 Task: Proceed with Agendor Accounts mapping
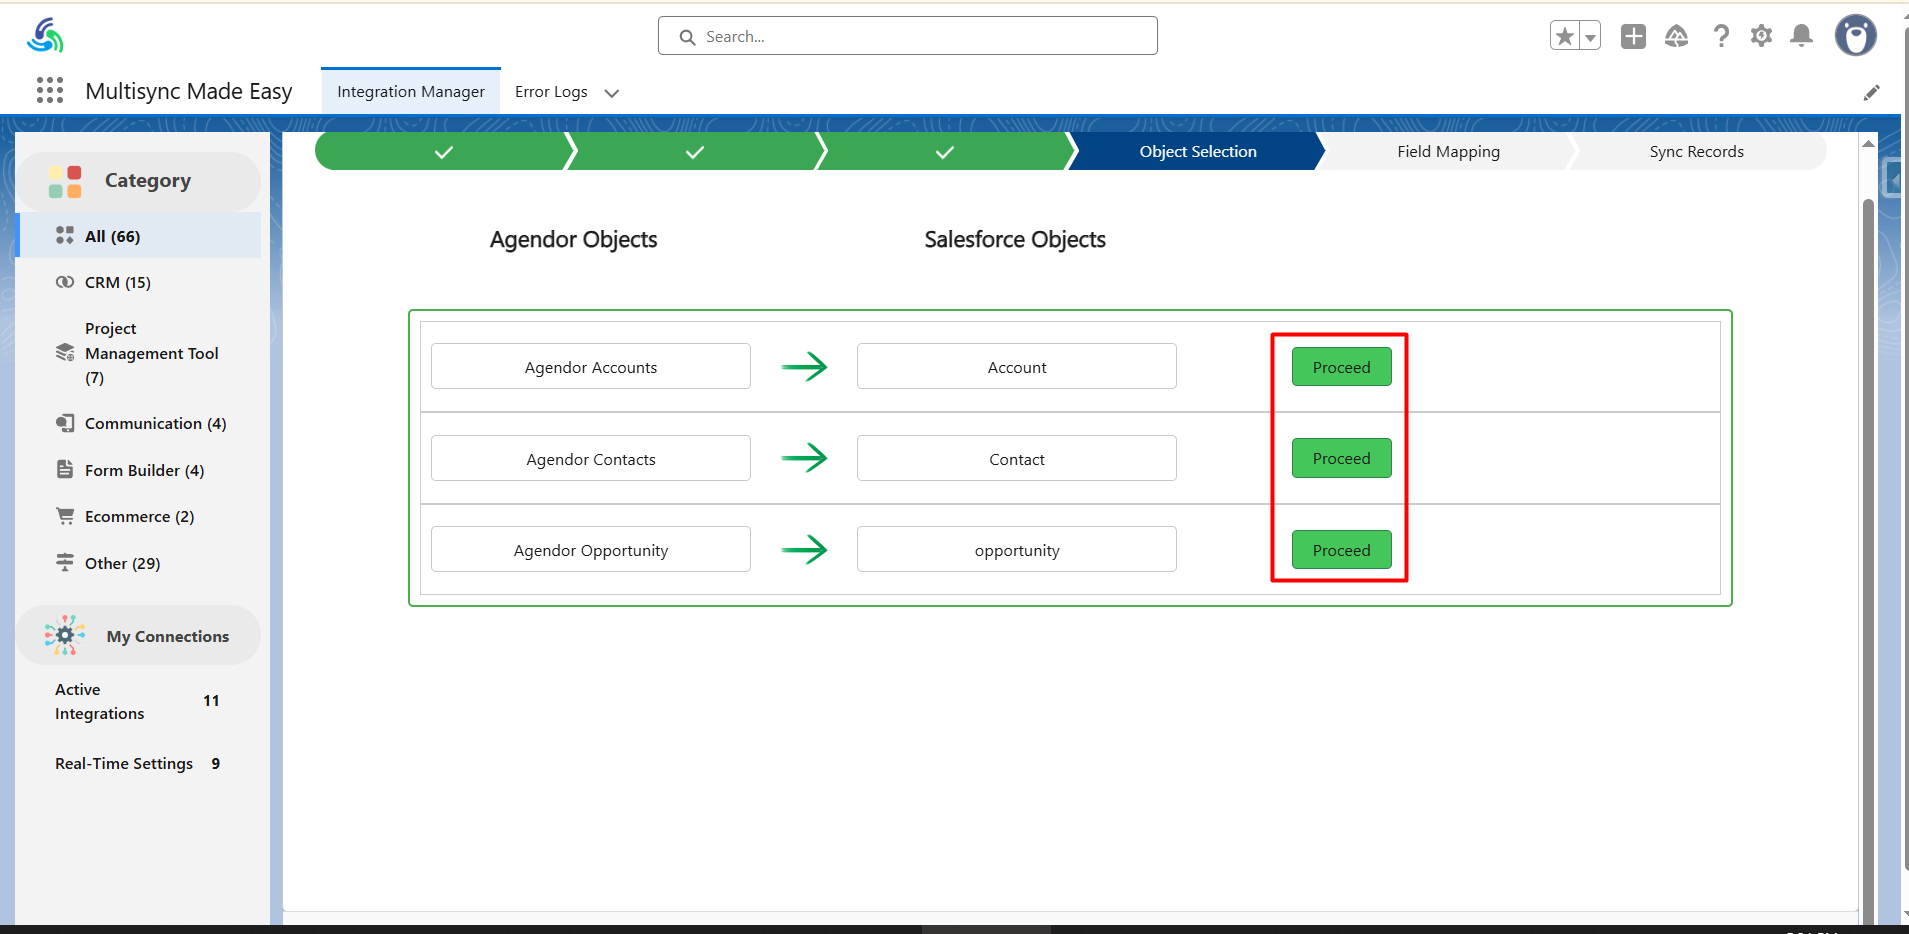point(1341,367)
